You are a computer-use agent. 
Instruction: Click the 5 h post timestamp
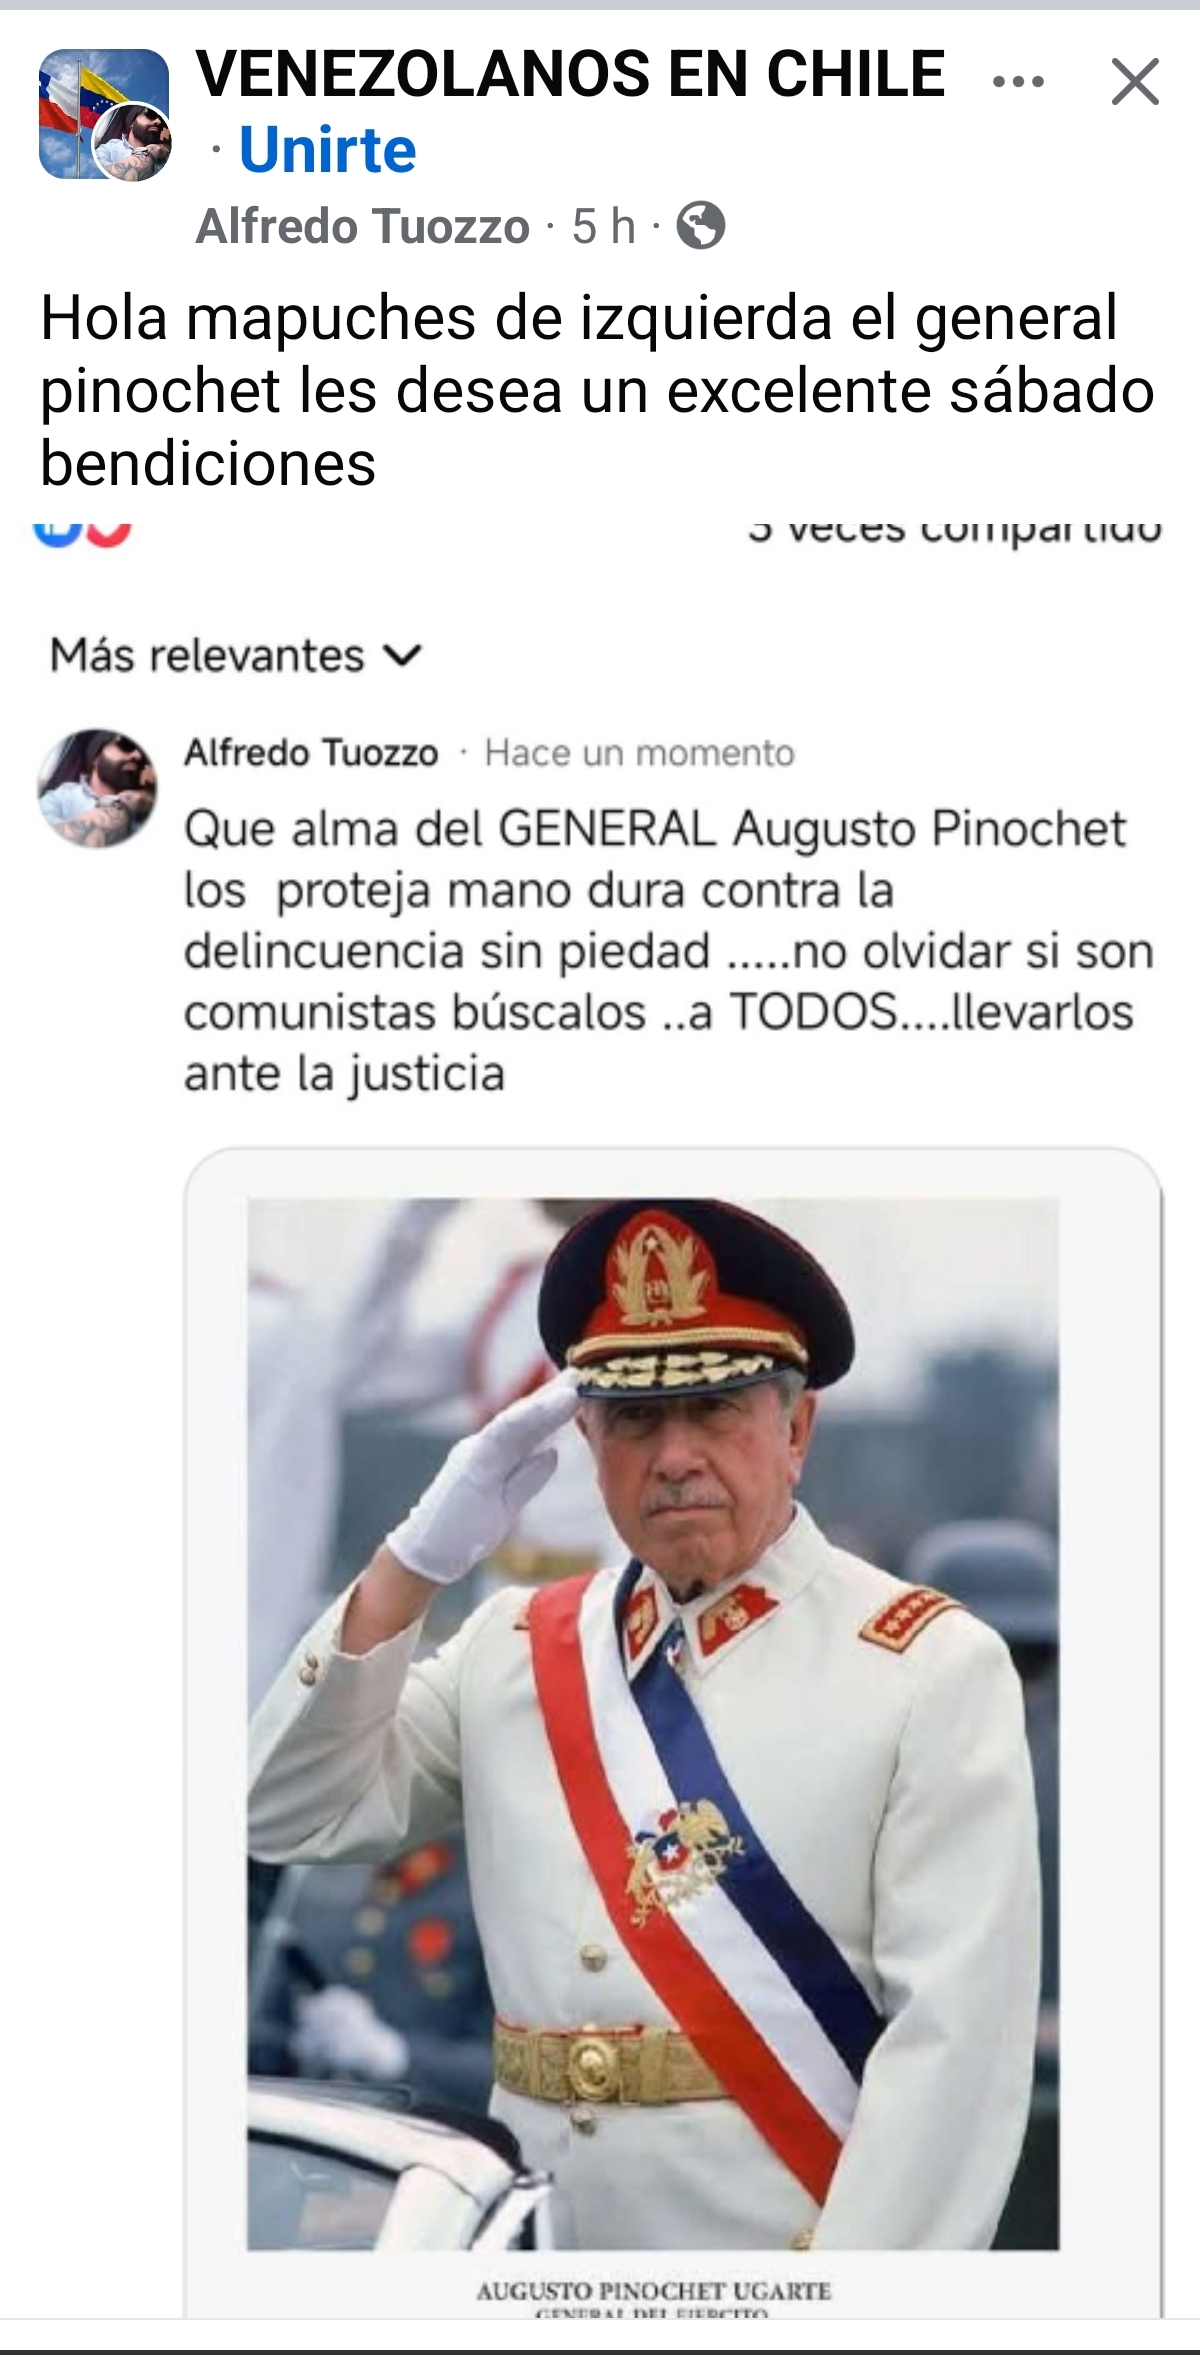(x=604, y=227)
